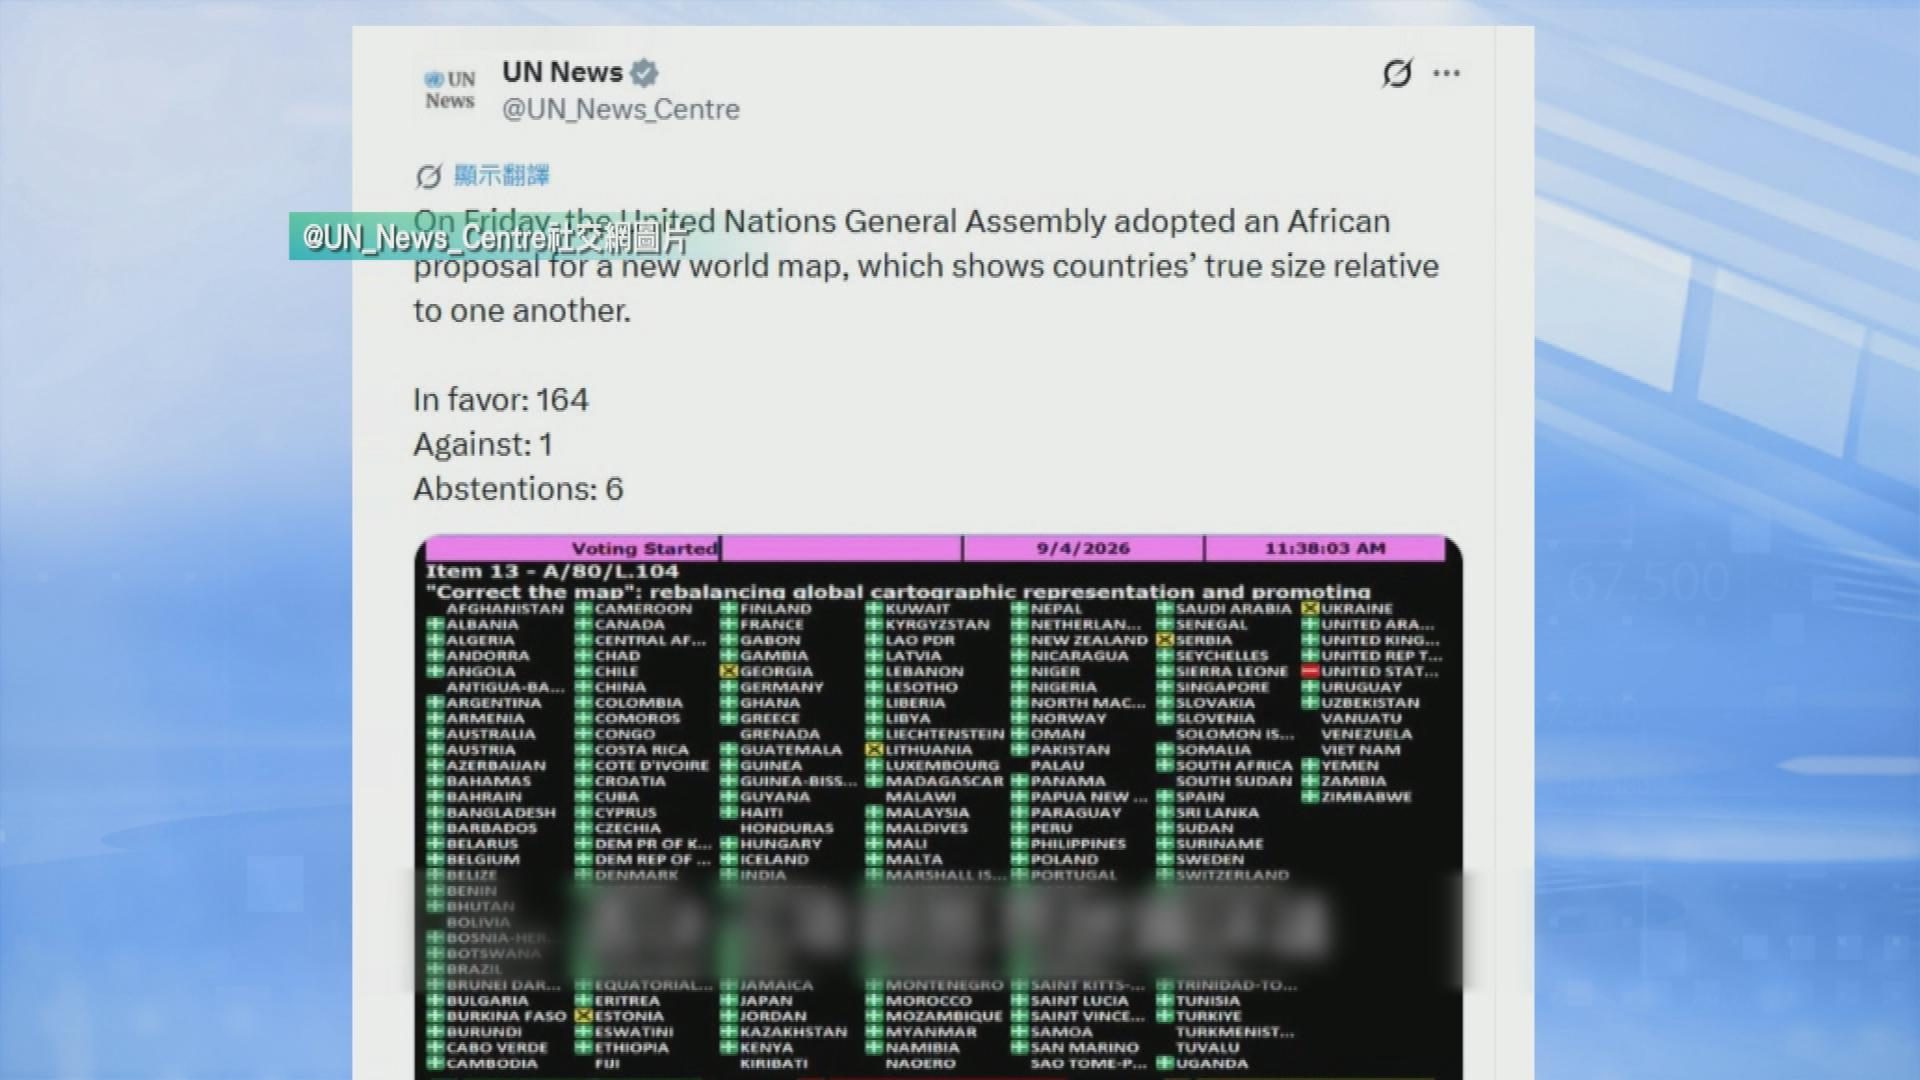Click VIET NAM on the voting board
Image resolution: width=1920 pixels, height=1080 pixels.
(x=1360, y=750)
